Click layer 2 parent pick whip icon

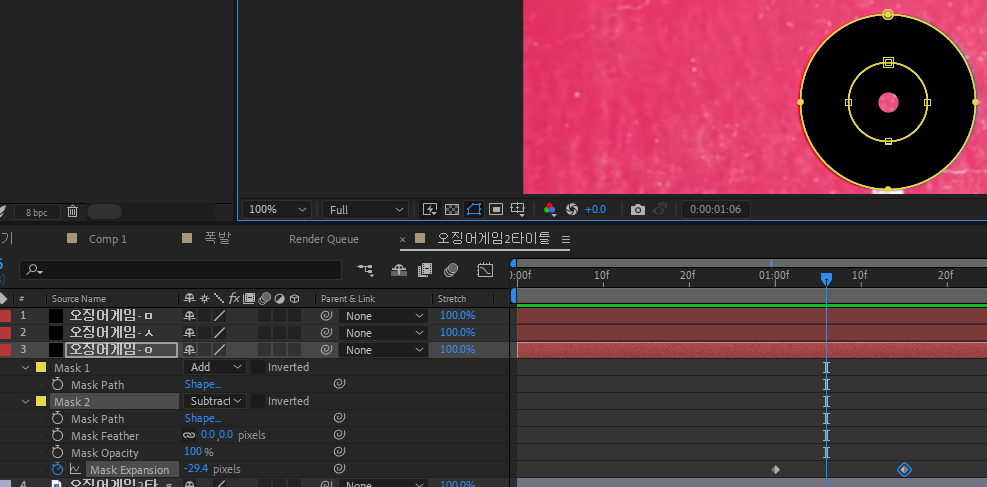tap(326, 333)
